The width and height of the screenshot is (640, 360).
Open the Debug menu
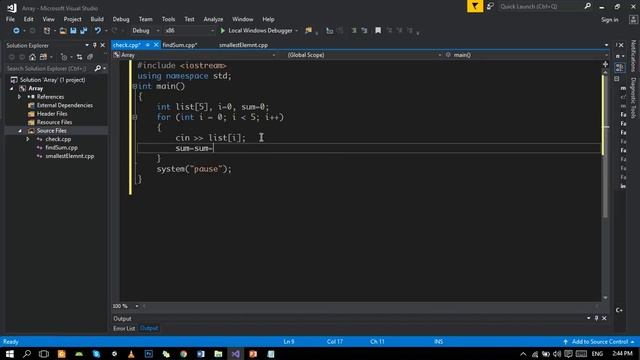[121, 19]
